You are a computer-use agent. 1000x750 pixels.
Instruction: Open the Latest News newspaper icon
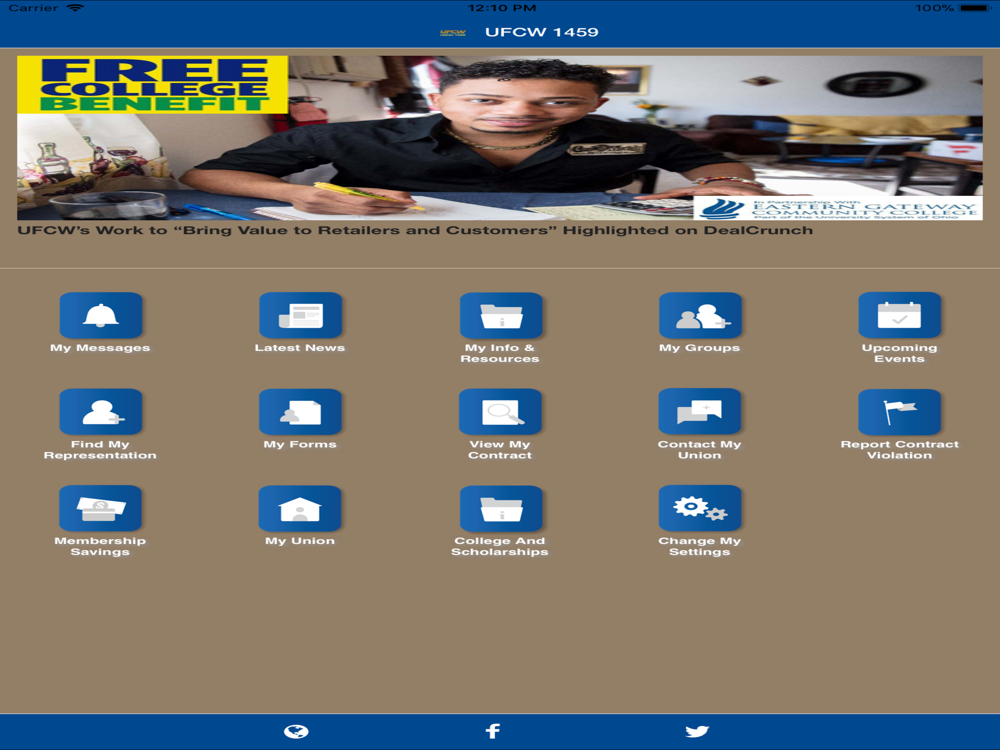300,315
